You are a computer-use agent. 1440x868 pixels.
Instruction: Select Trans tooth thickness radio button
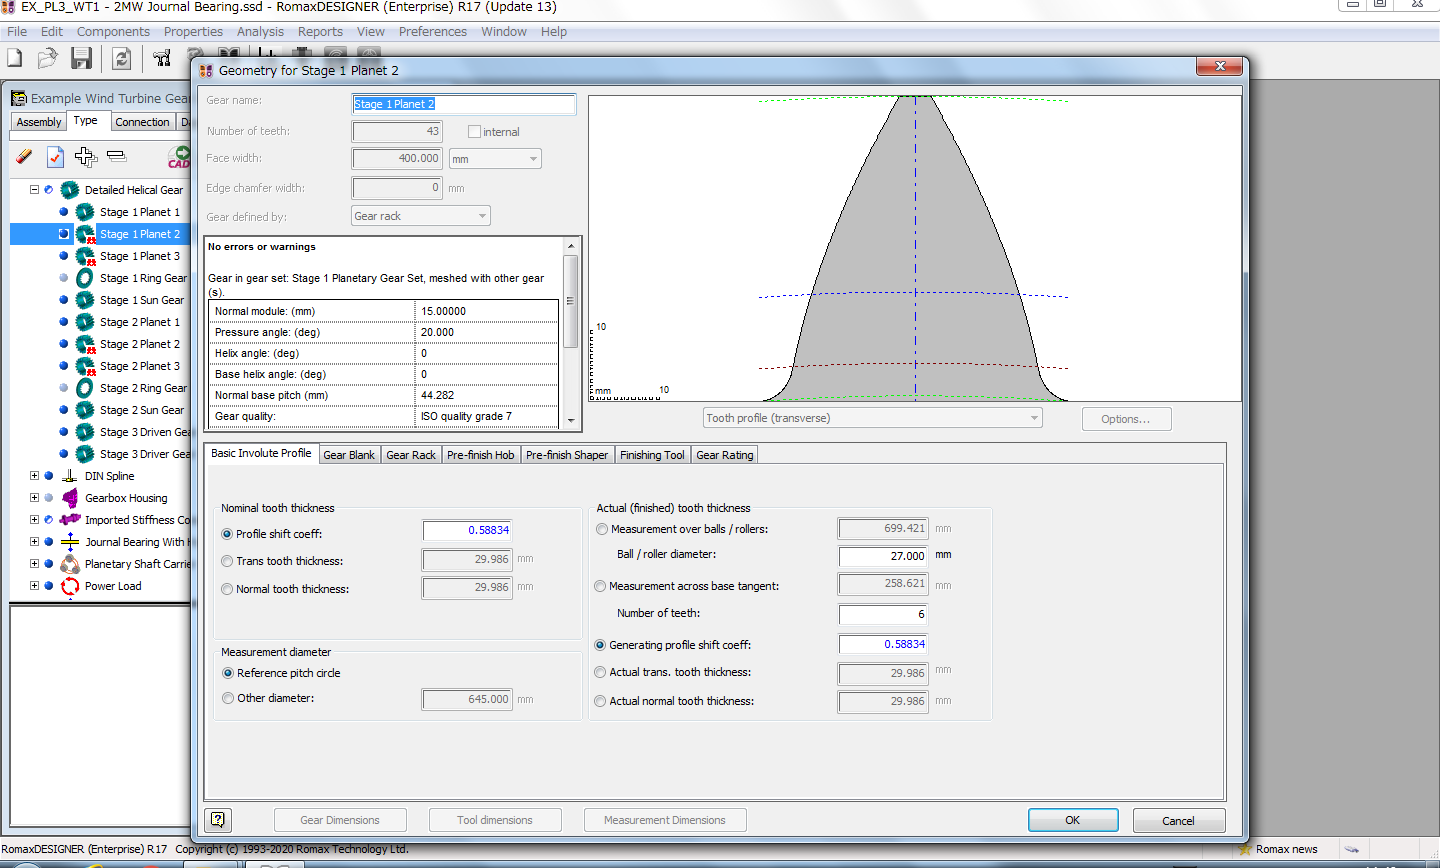(x=227, y=561)
